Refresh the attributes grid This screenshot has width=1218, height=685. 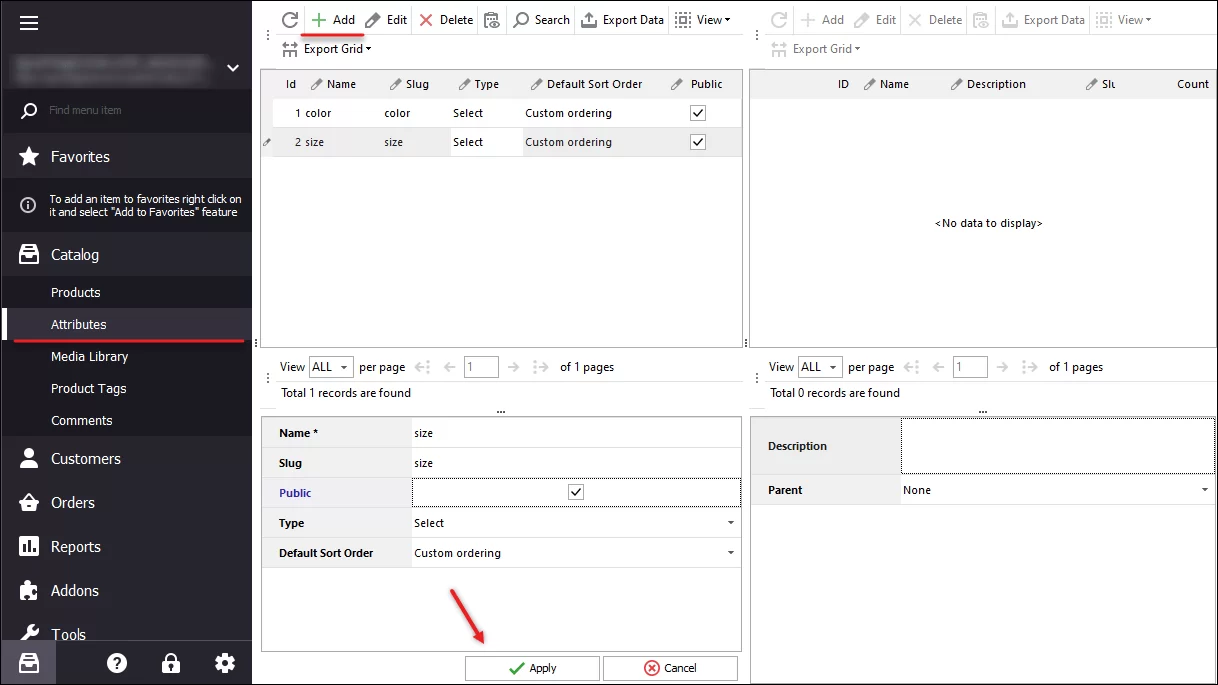(x=289, y=19)
